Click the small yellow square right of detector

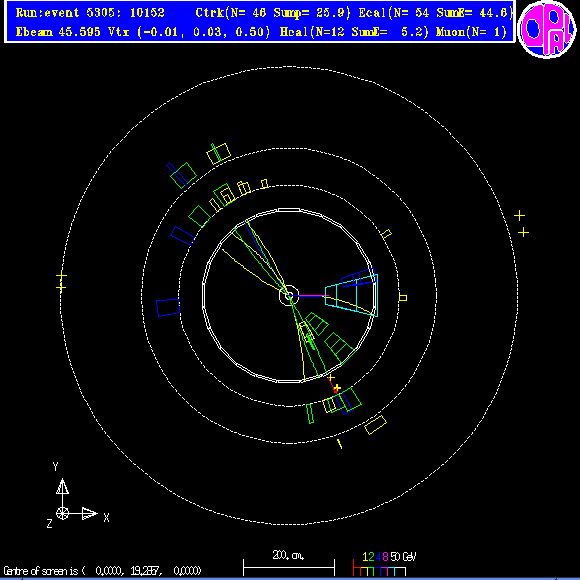403,298
